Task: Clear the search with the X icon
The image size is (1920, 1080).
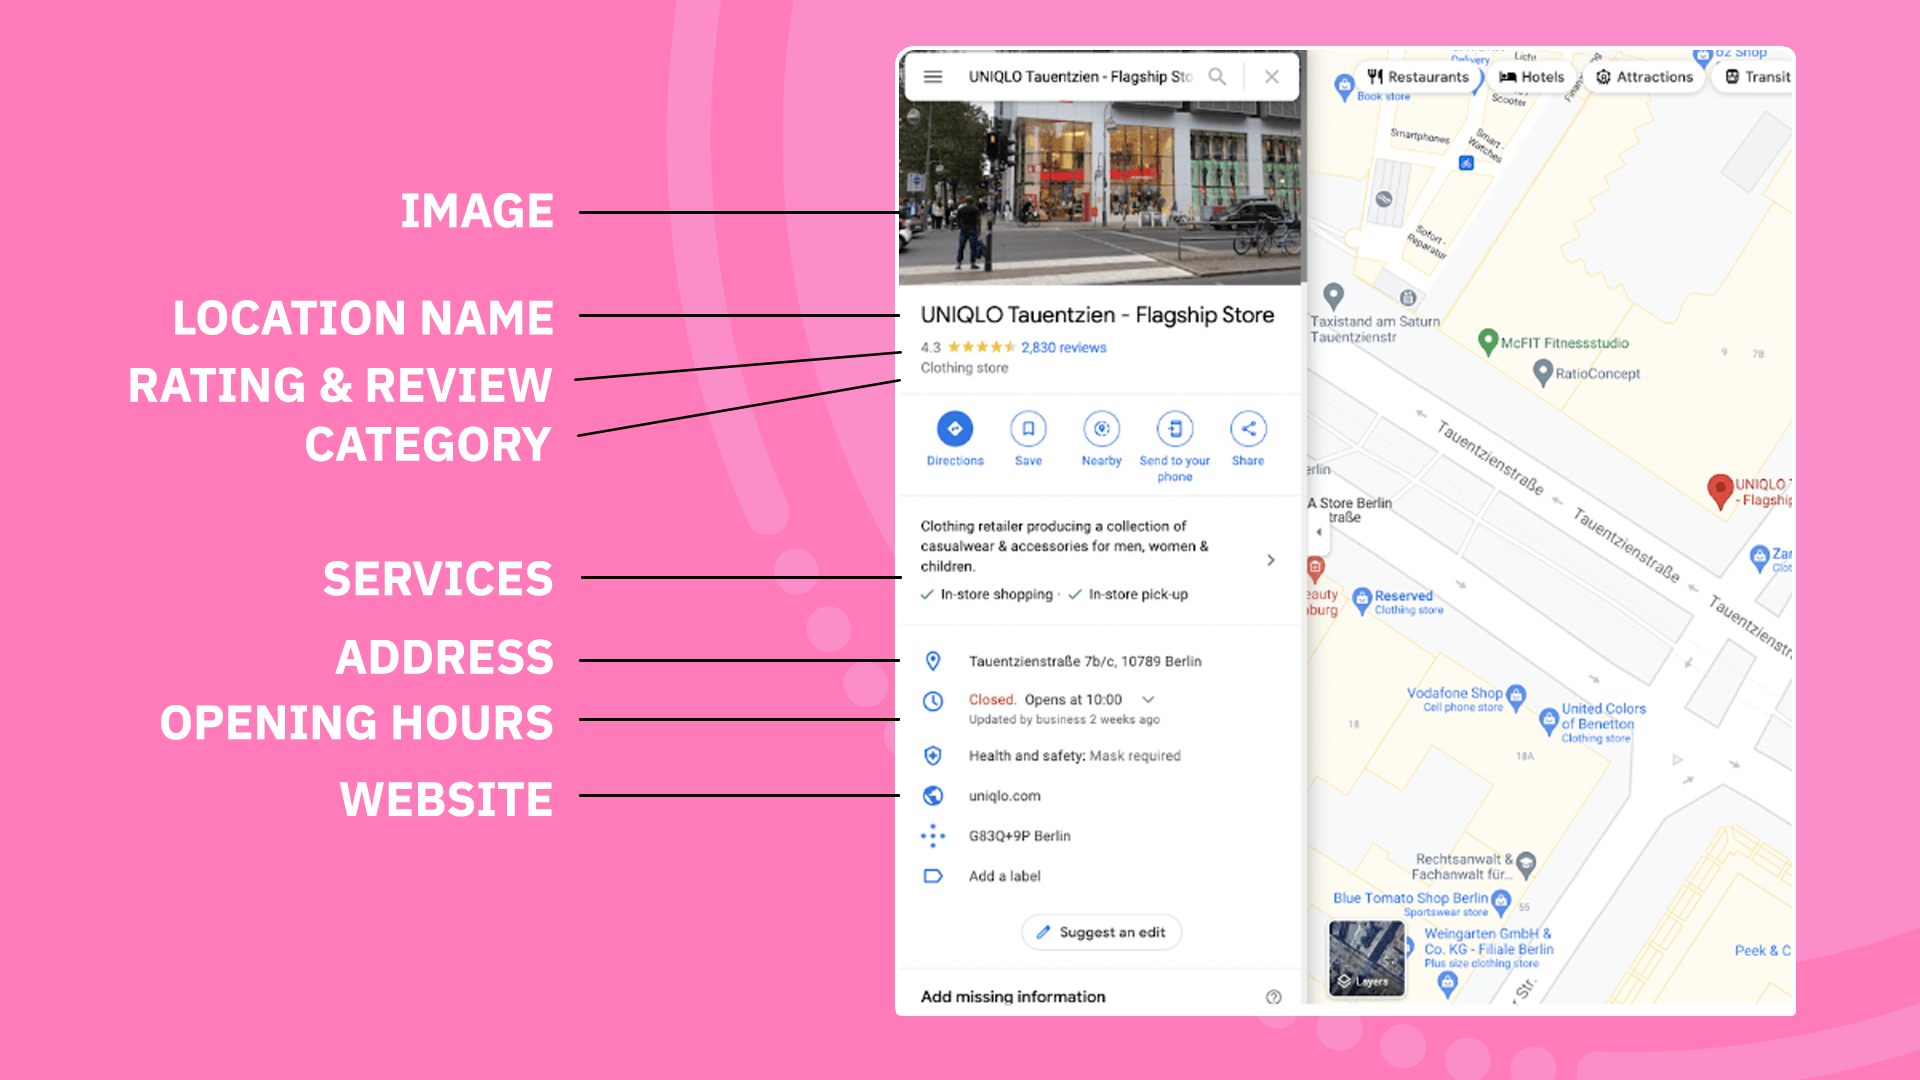Action: (1271, 77)
